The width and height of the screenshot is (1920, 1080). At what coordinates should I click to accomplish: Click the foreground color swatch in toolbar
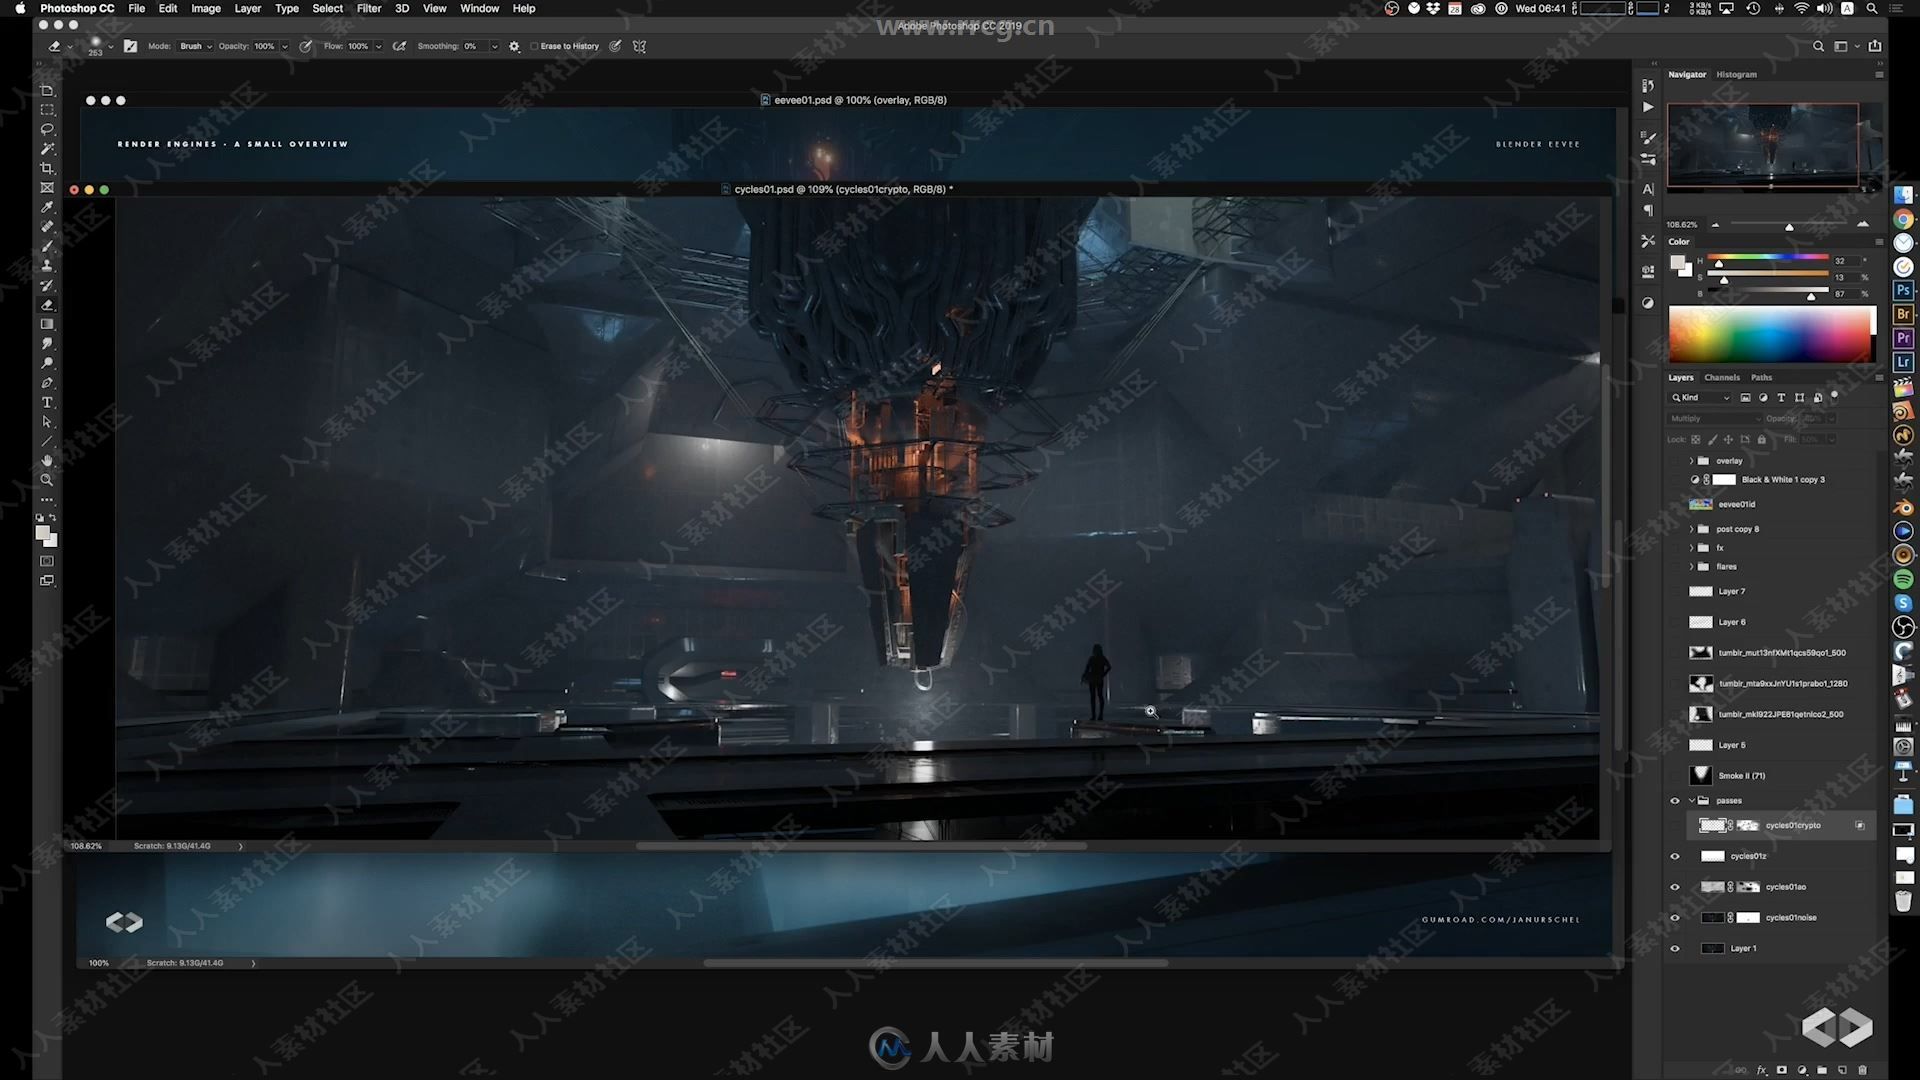click(43, 533)
